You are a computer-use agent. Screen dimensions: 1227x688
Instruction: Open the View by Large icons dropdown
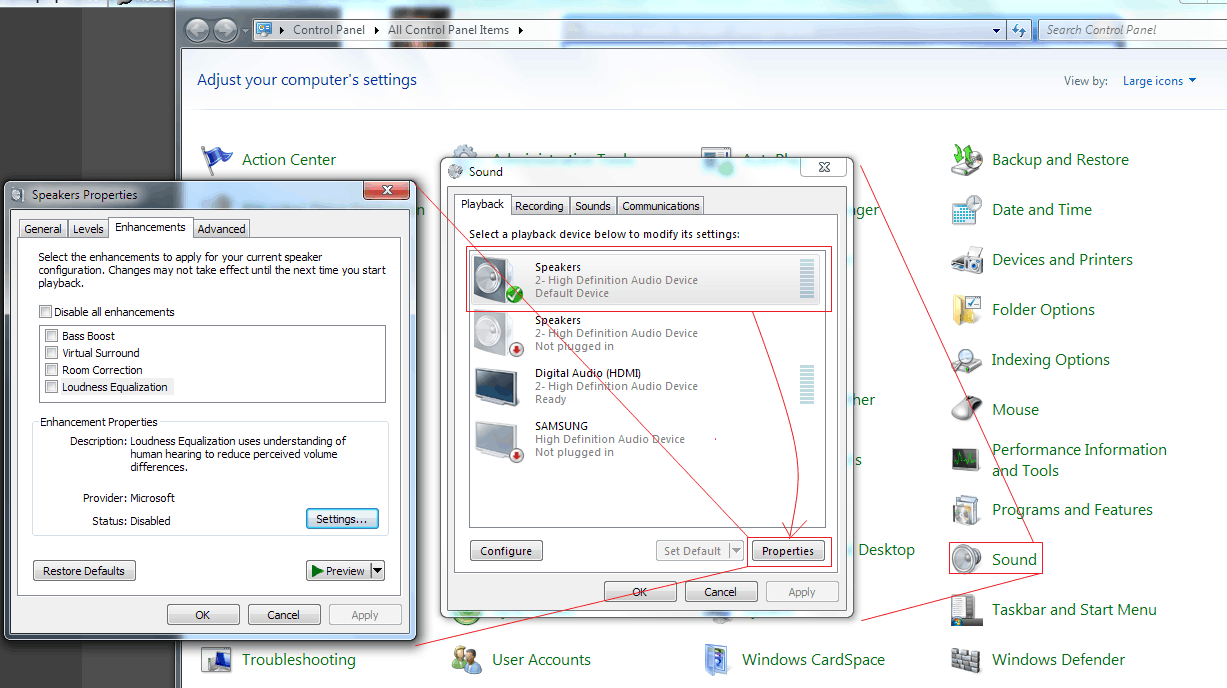point(1160,81)
